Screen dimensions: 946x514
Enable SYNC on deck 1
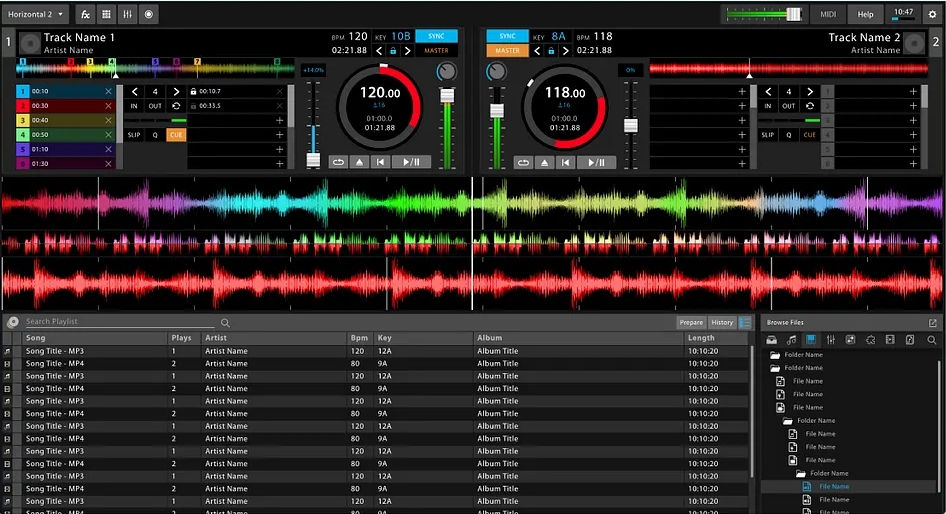coord(436,36)
